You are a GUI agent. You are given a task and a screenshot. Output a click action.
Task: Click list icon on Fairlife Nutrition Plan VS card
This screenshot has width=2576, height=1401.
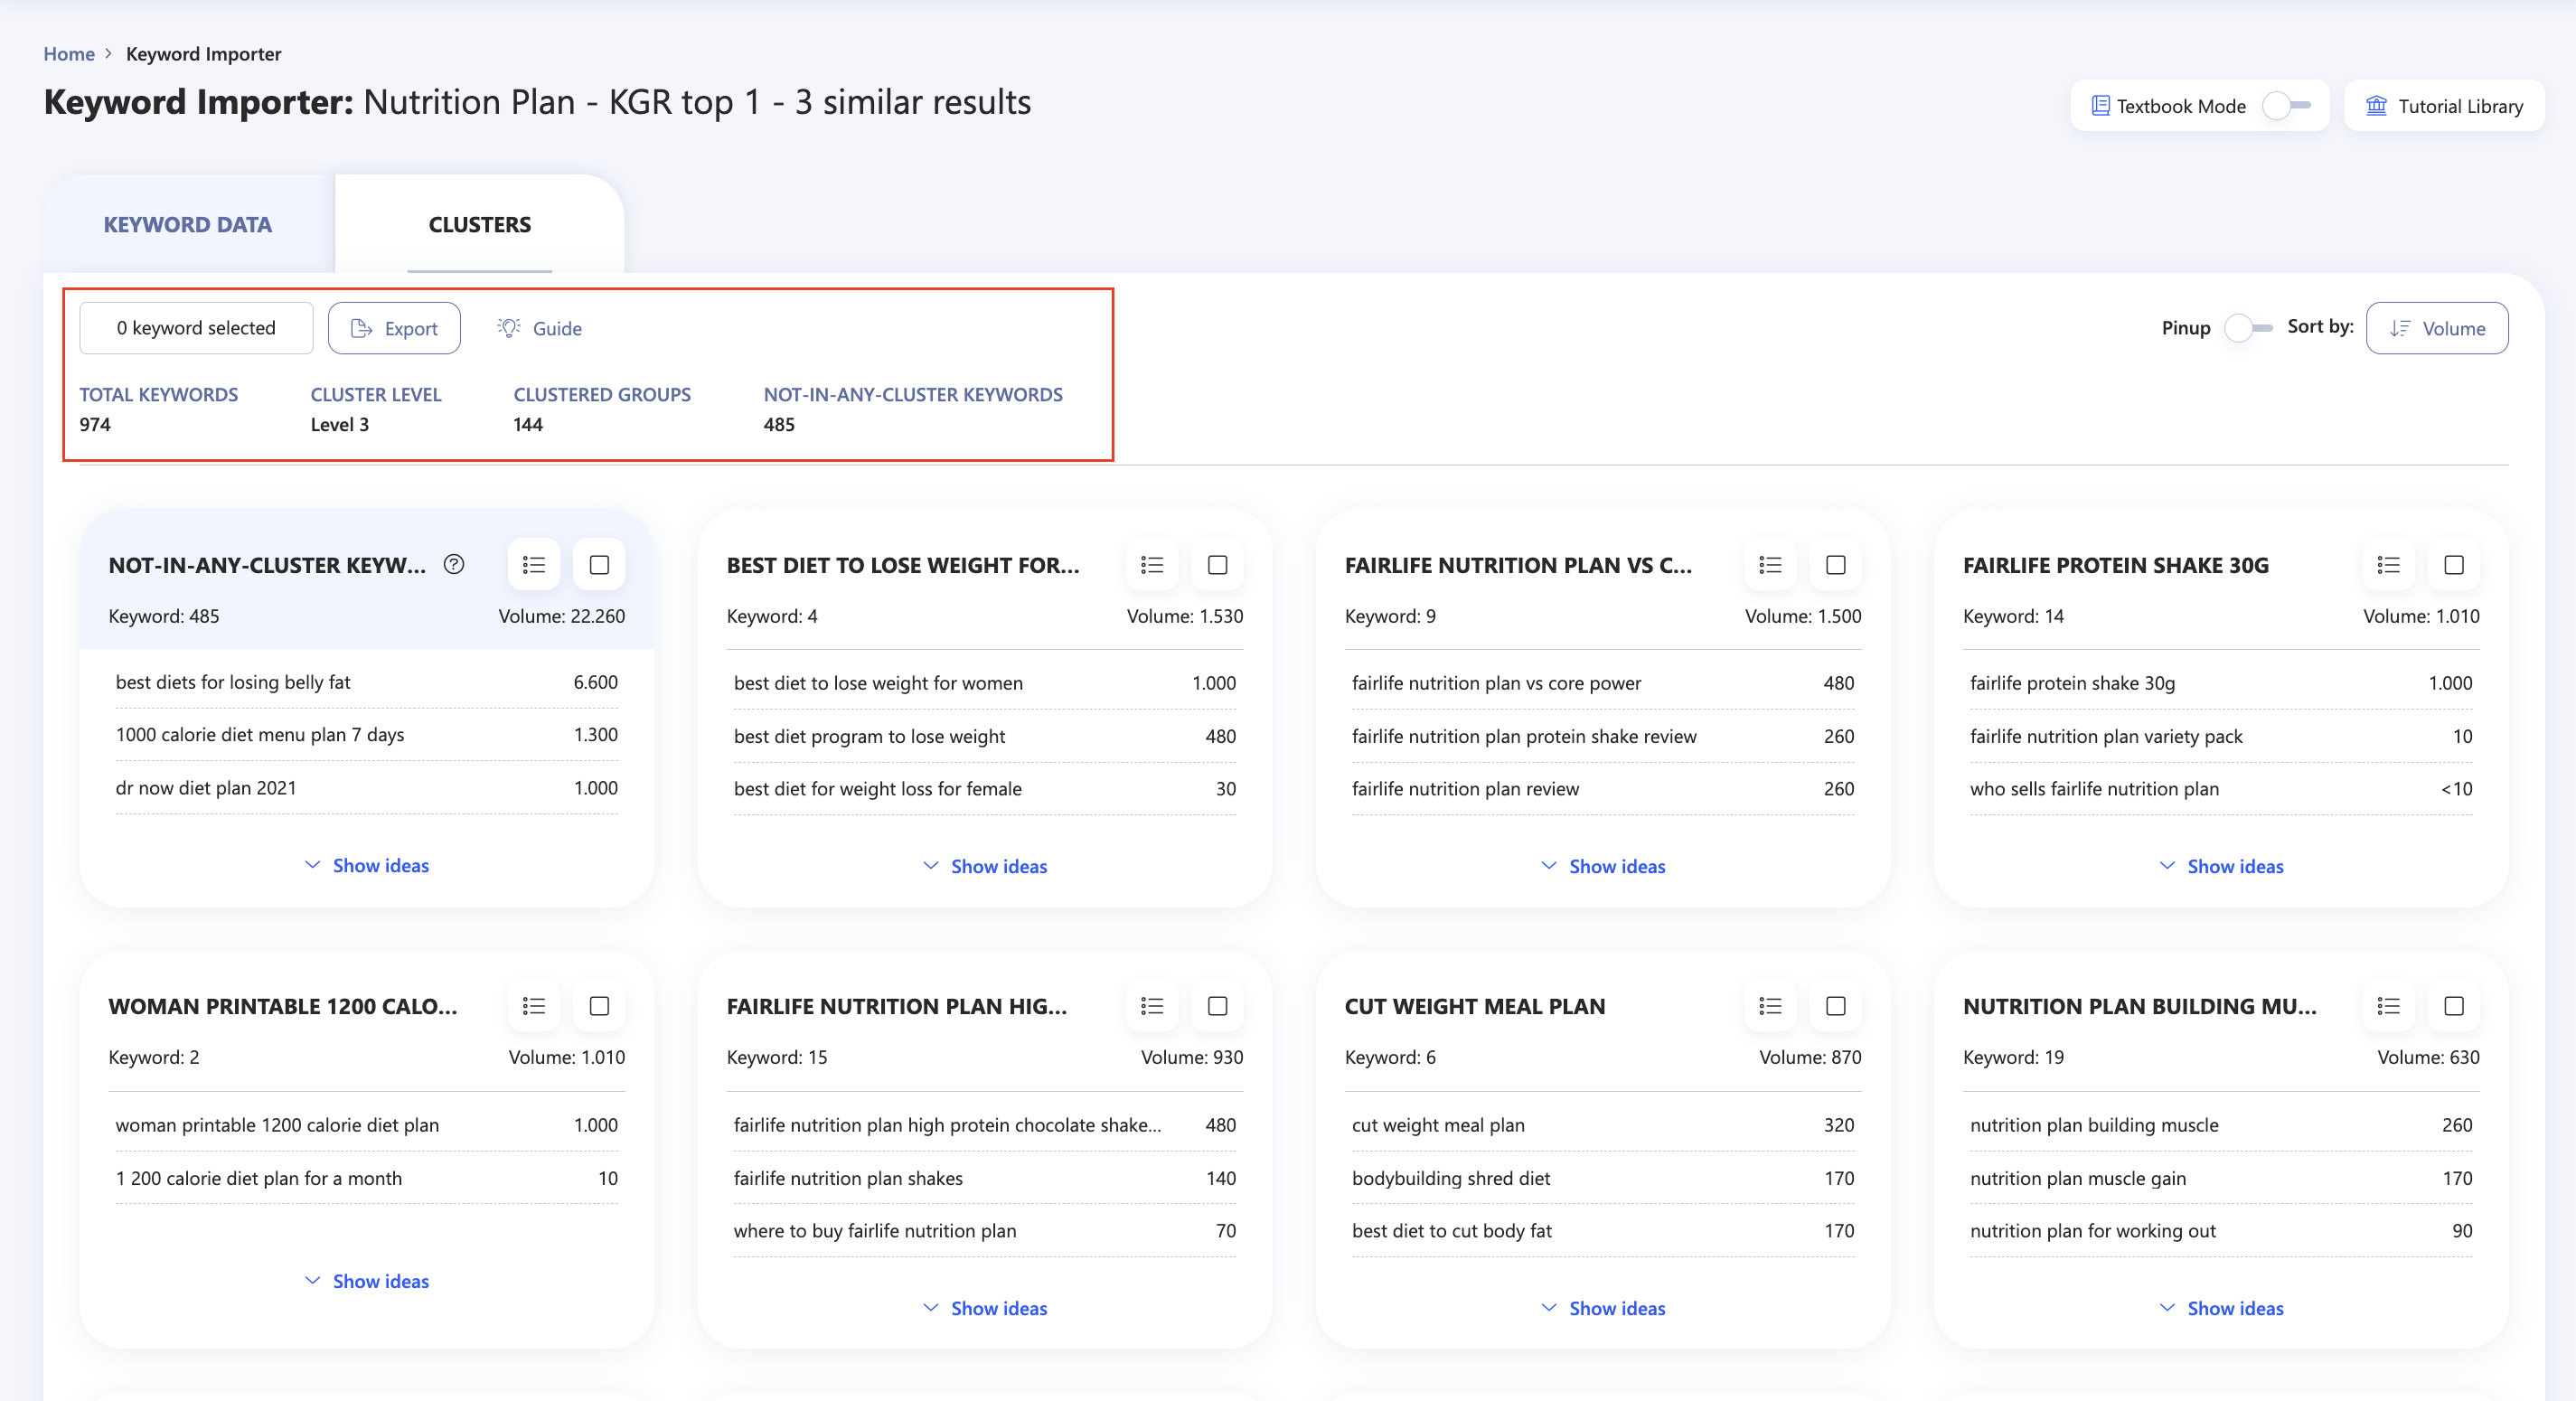[1770, 565]
